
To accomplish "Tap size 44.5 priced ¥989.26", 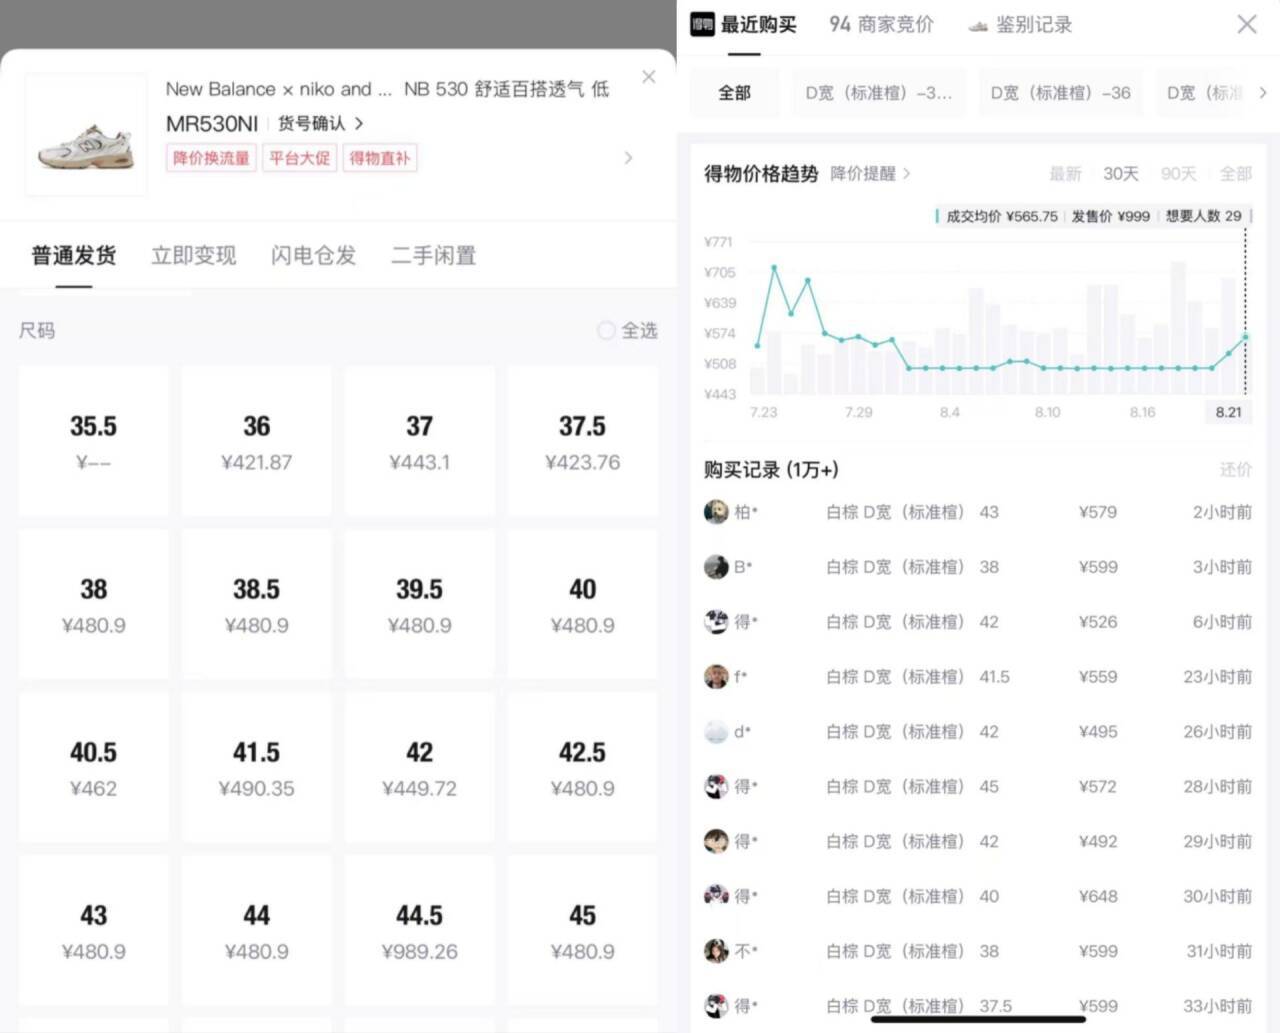I will [x=419, y=930].
